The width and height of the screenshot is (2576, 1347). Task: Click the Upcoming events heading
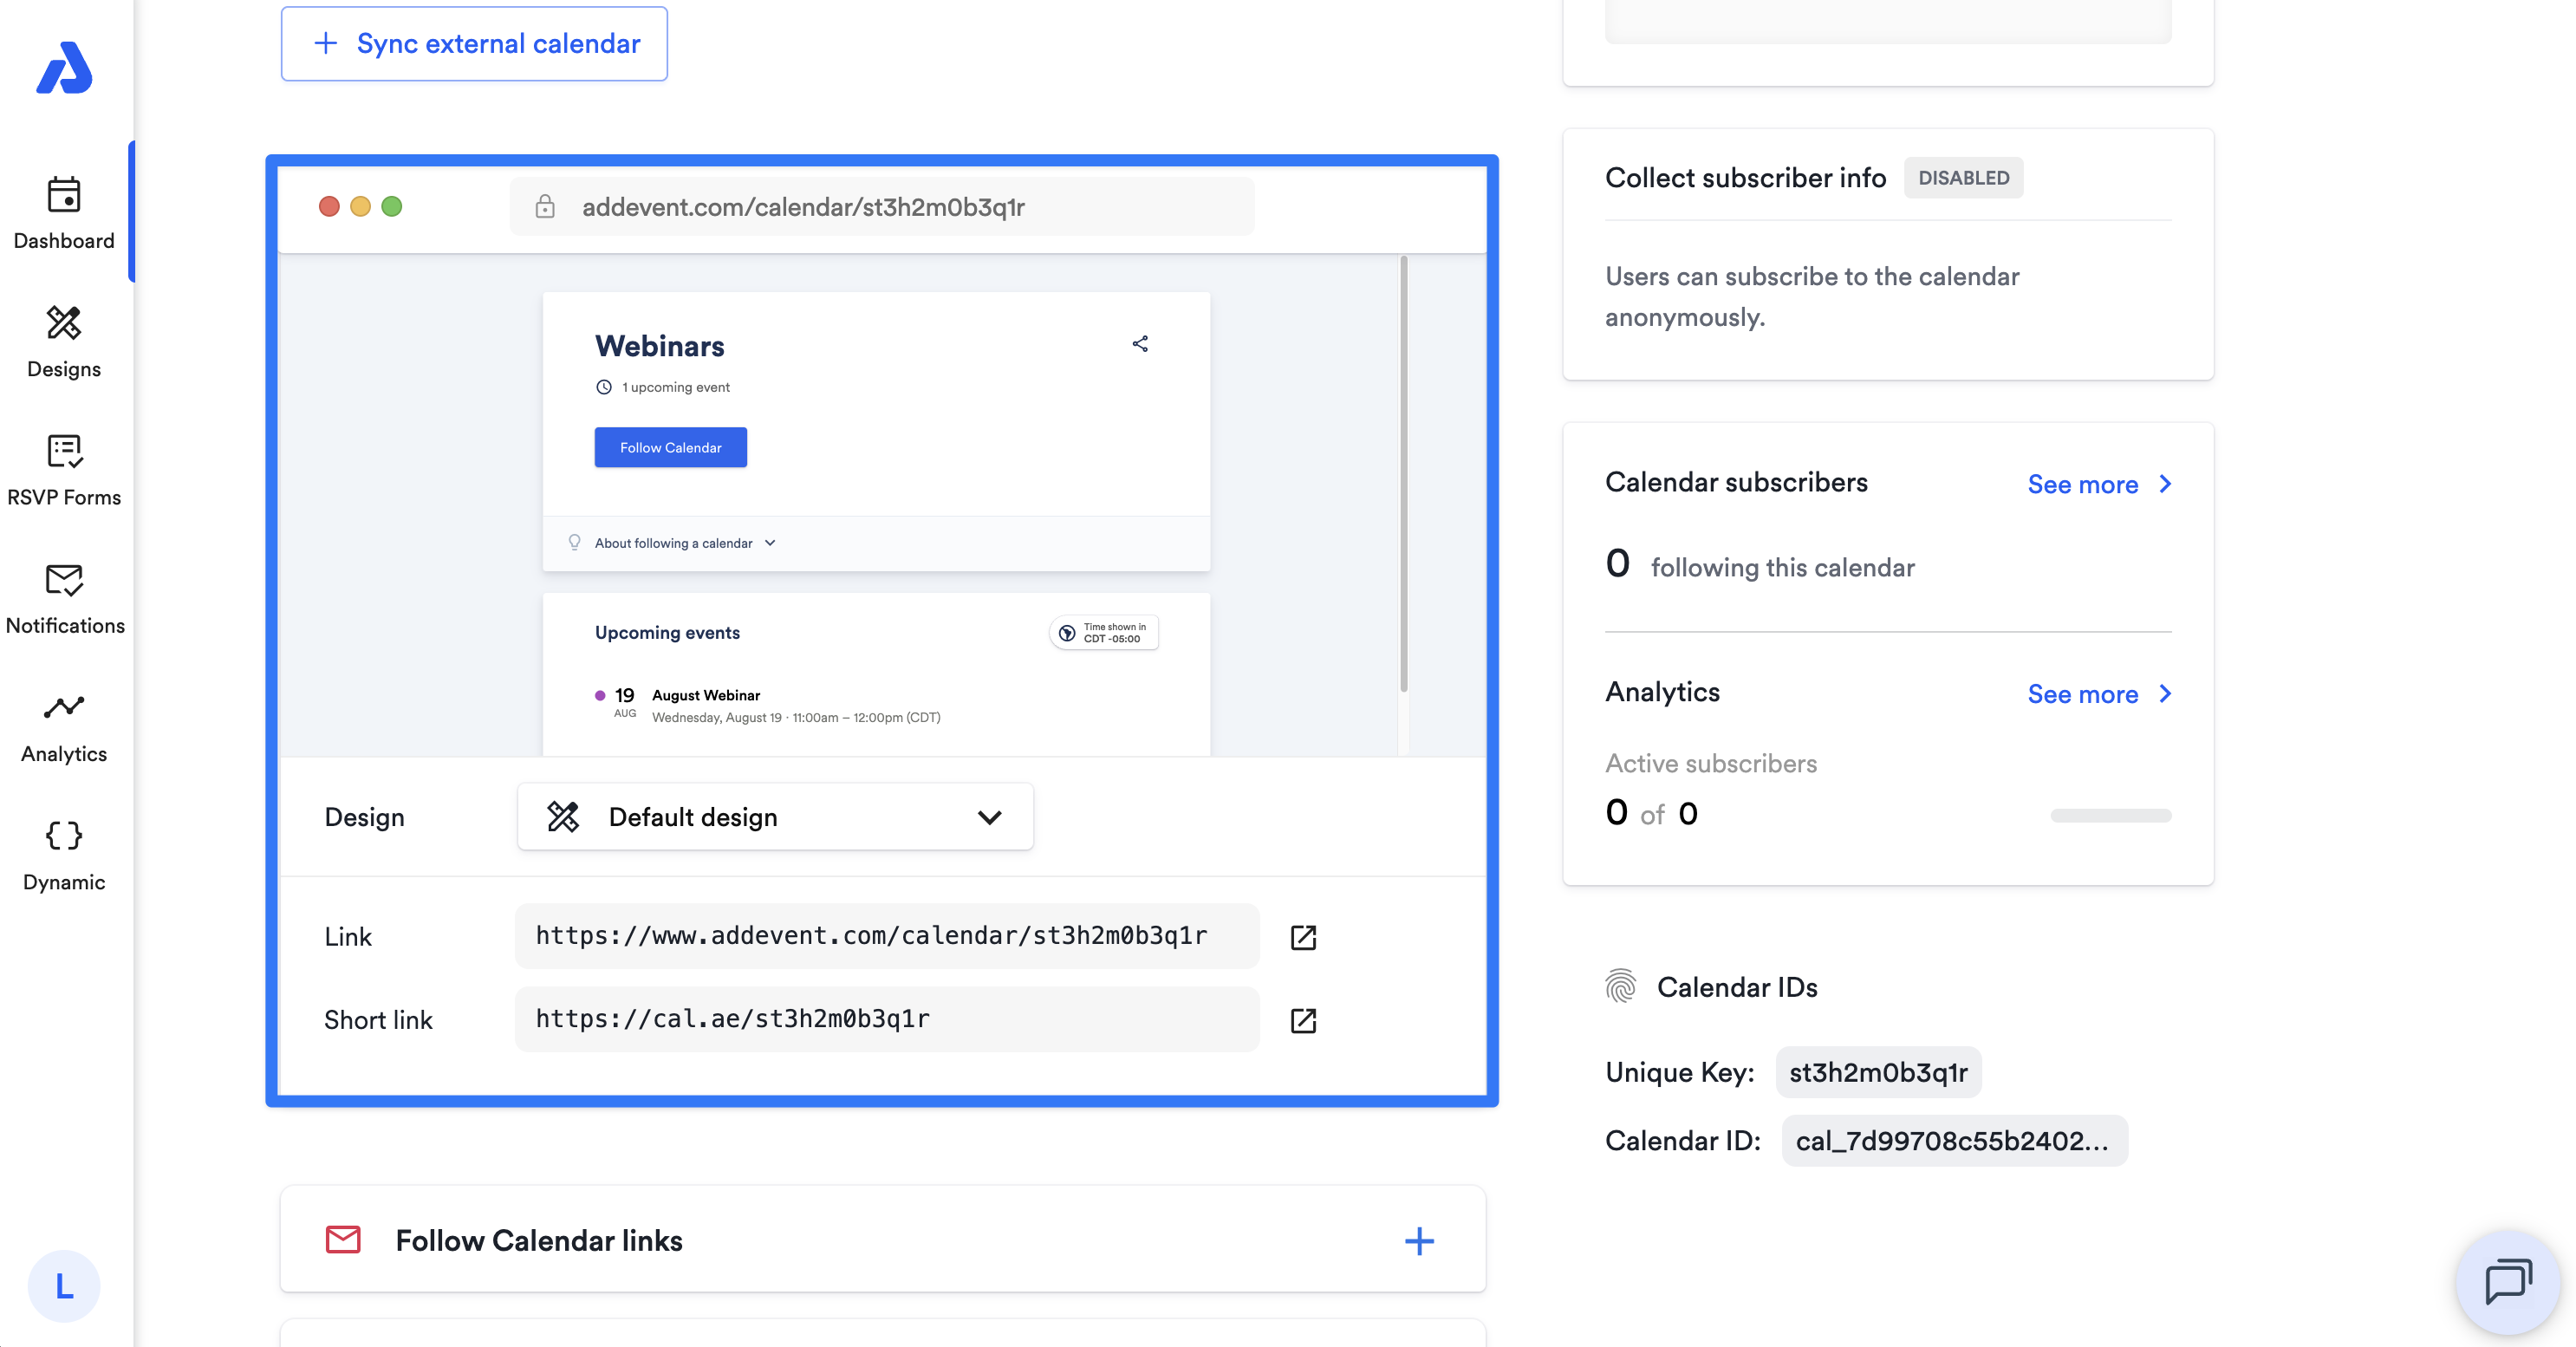point(667,632)
